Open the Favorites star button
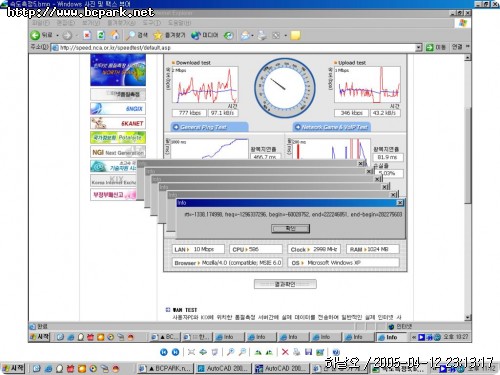 (169, 35)
